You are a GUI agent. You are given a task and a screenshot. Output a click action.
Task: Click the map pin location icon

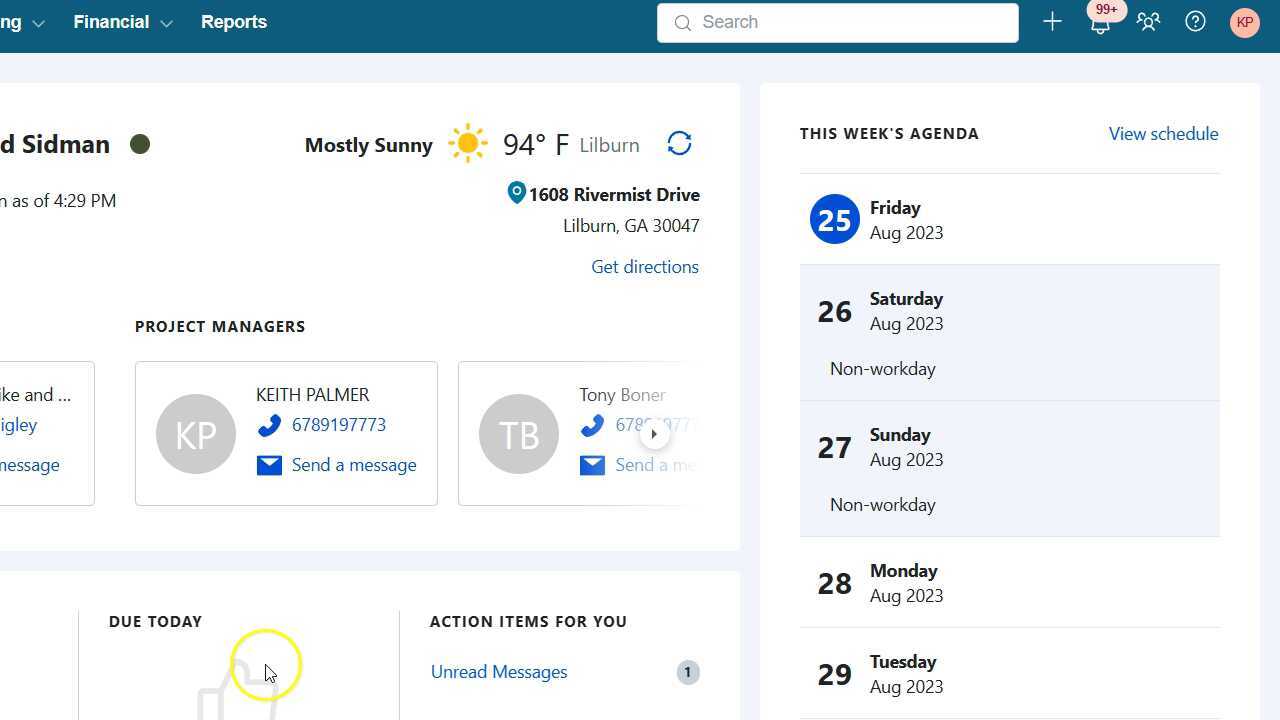click(516, 193)
